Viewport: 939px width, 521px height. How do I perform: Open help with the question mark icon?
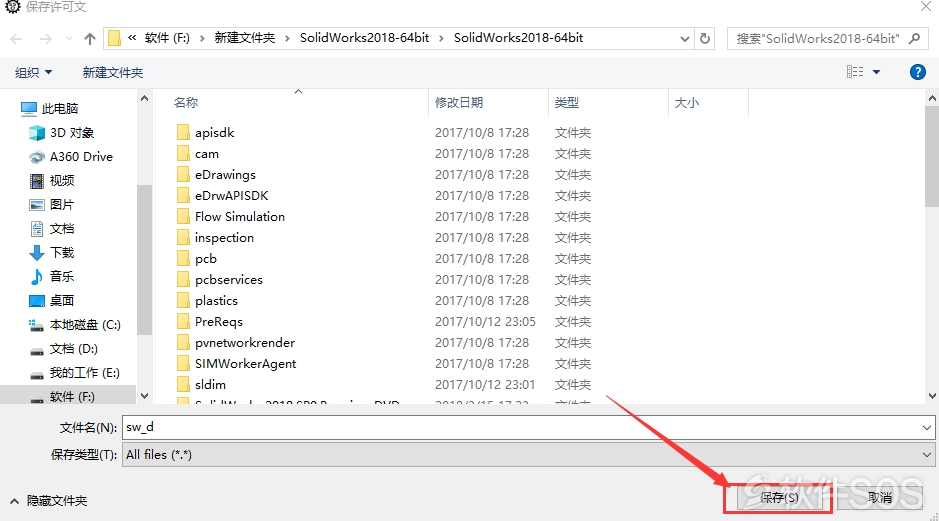click(x=917, y=72)
